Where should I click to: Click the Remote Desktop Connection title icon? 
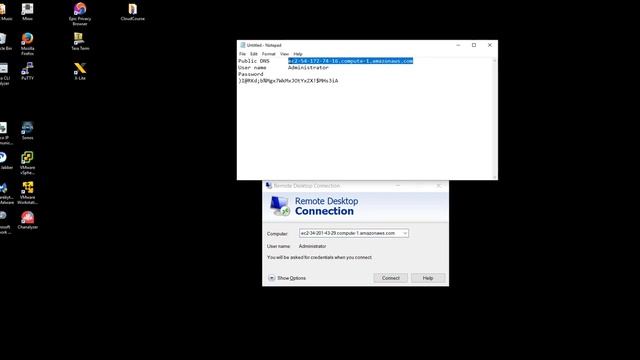[269, 185]
